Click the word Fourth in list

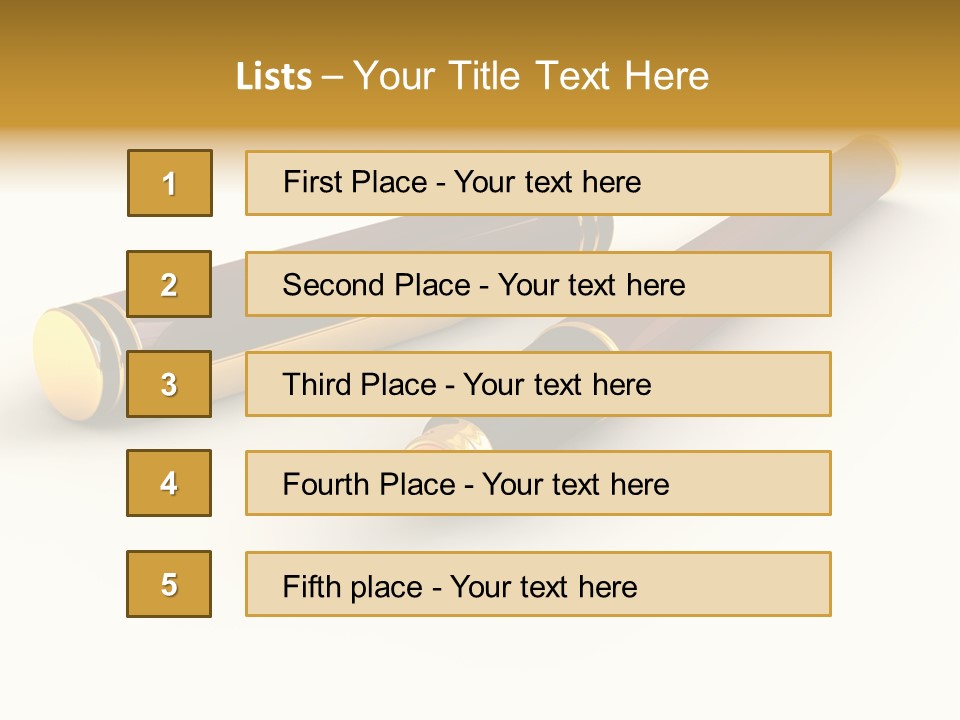(325, 484)
